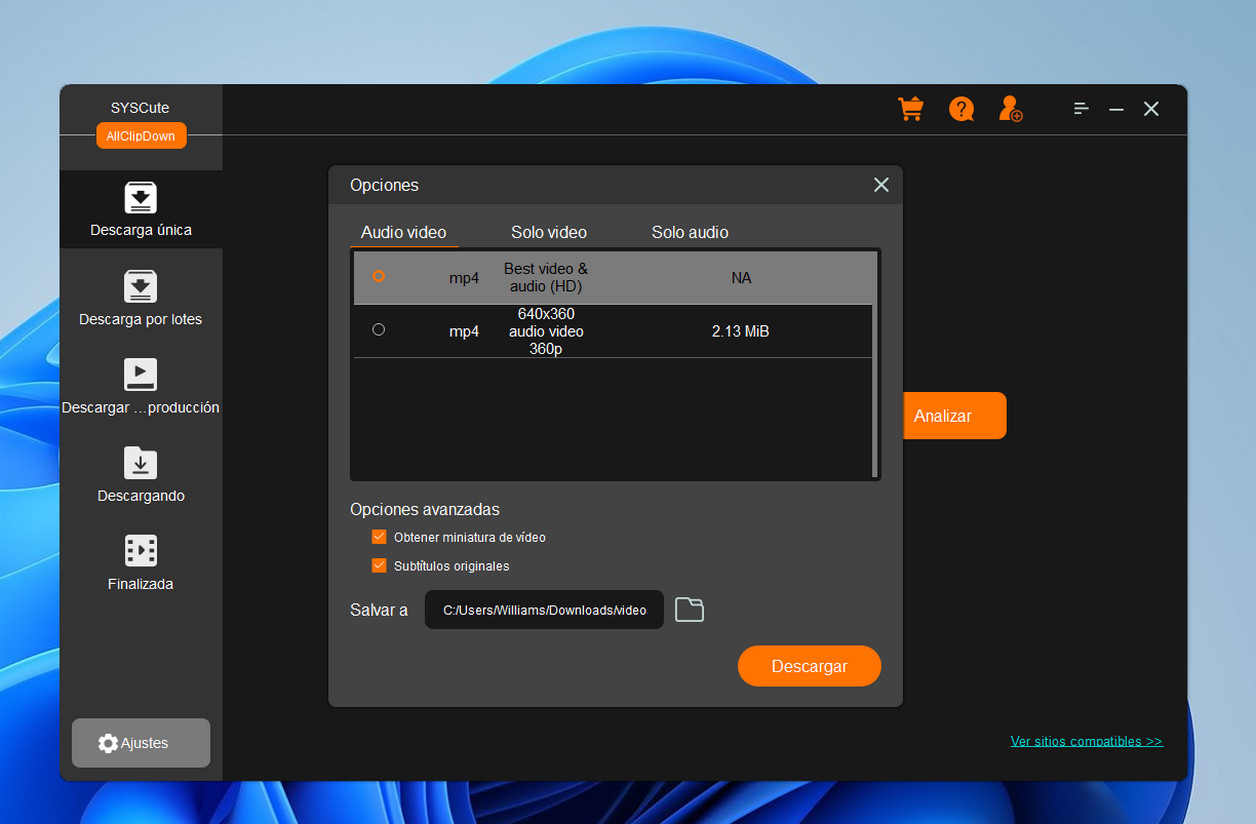1256x824 pixels.
Task: Open the hamburger menu icon in title bar
Action: pyautogui.click(x=1081, y=109)
